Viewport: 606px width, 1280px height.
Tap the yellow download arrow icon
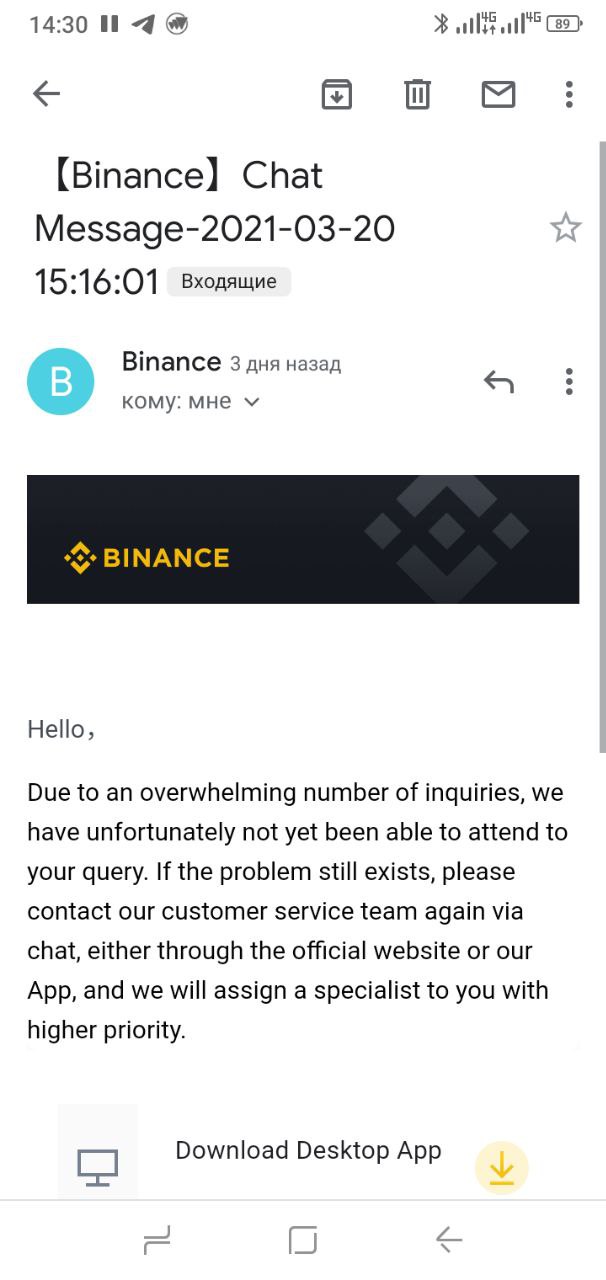[x=501, y=1168]
